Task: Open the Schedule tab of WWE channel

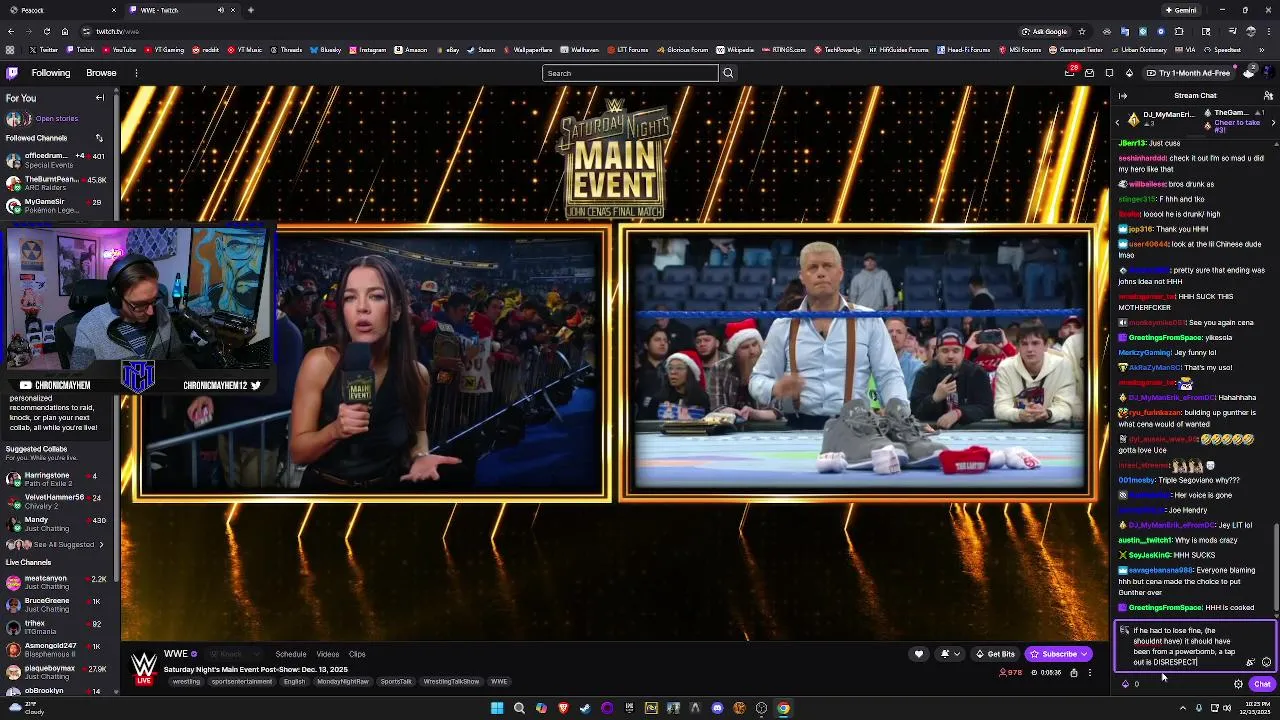Action: click(291, 654)
